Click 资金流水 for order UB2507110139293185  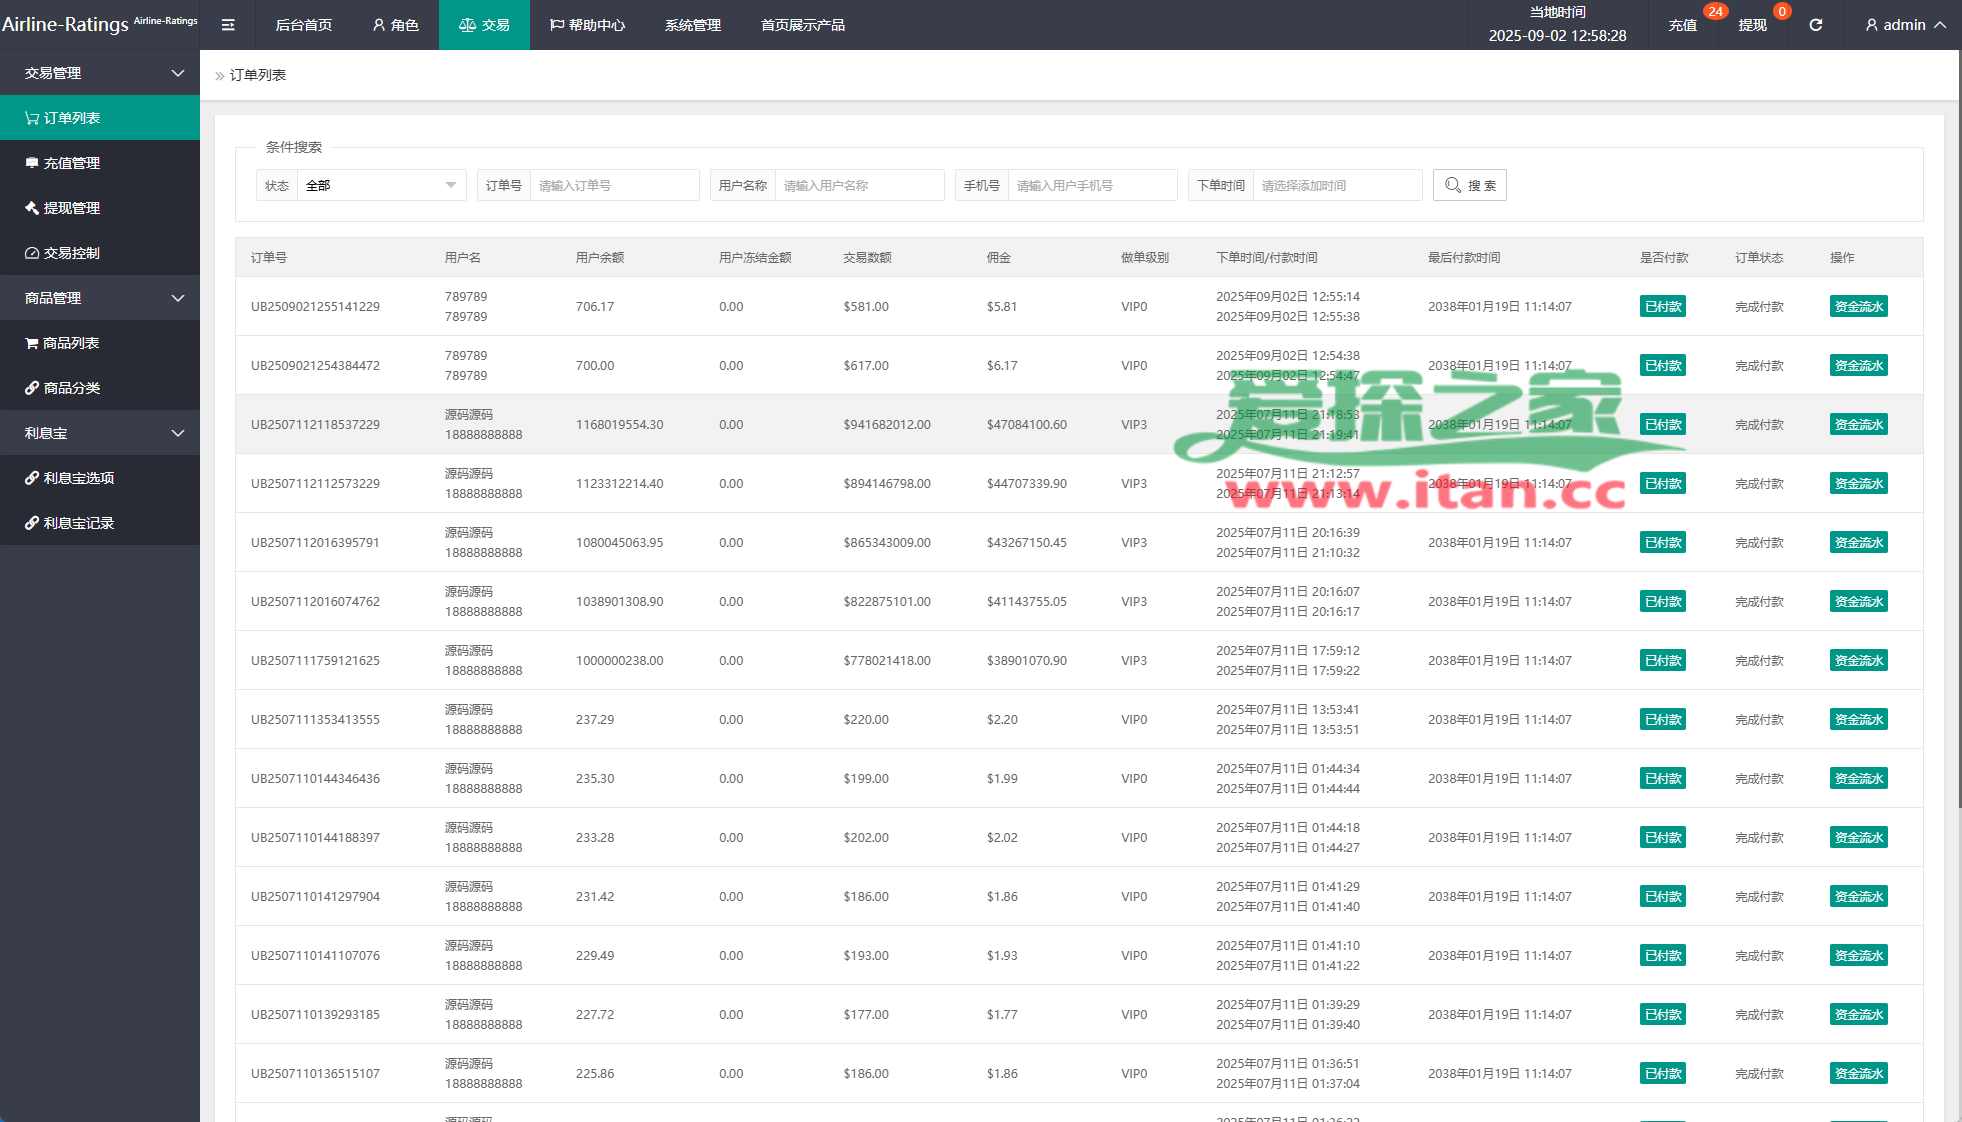(1859, 1015)
